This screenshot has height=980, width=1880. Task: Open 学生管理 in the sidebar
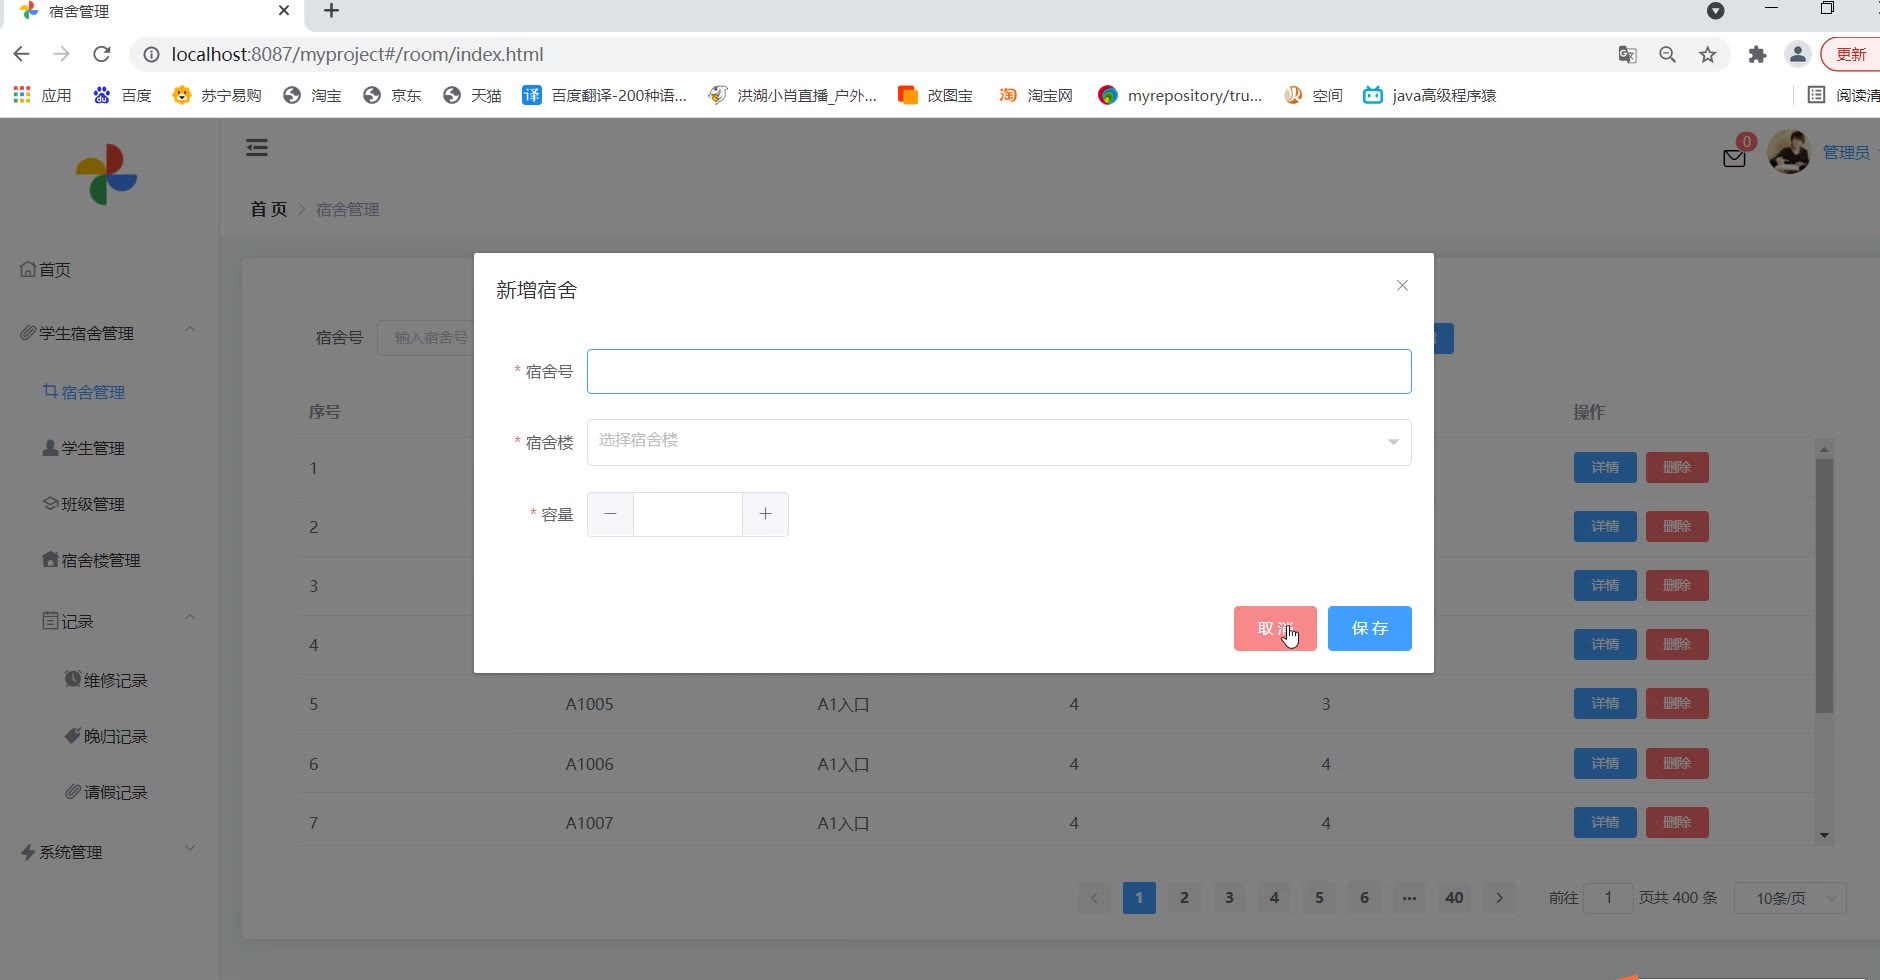[x=92, y=448]
